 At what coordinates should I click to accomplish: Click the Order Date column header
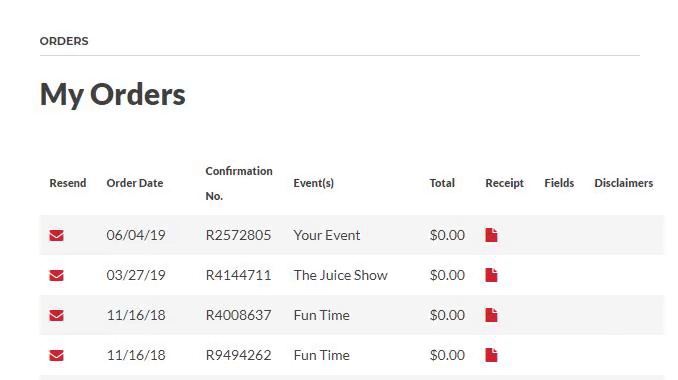tap(134, 183)
